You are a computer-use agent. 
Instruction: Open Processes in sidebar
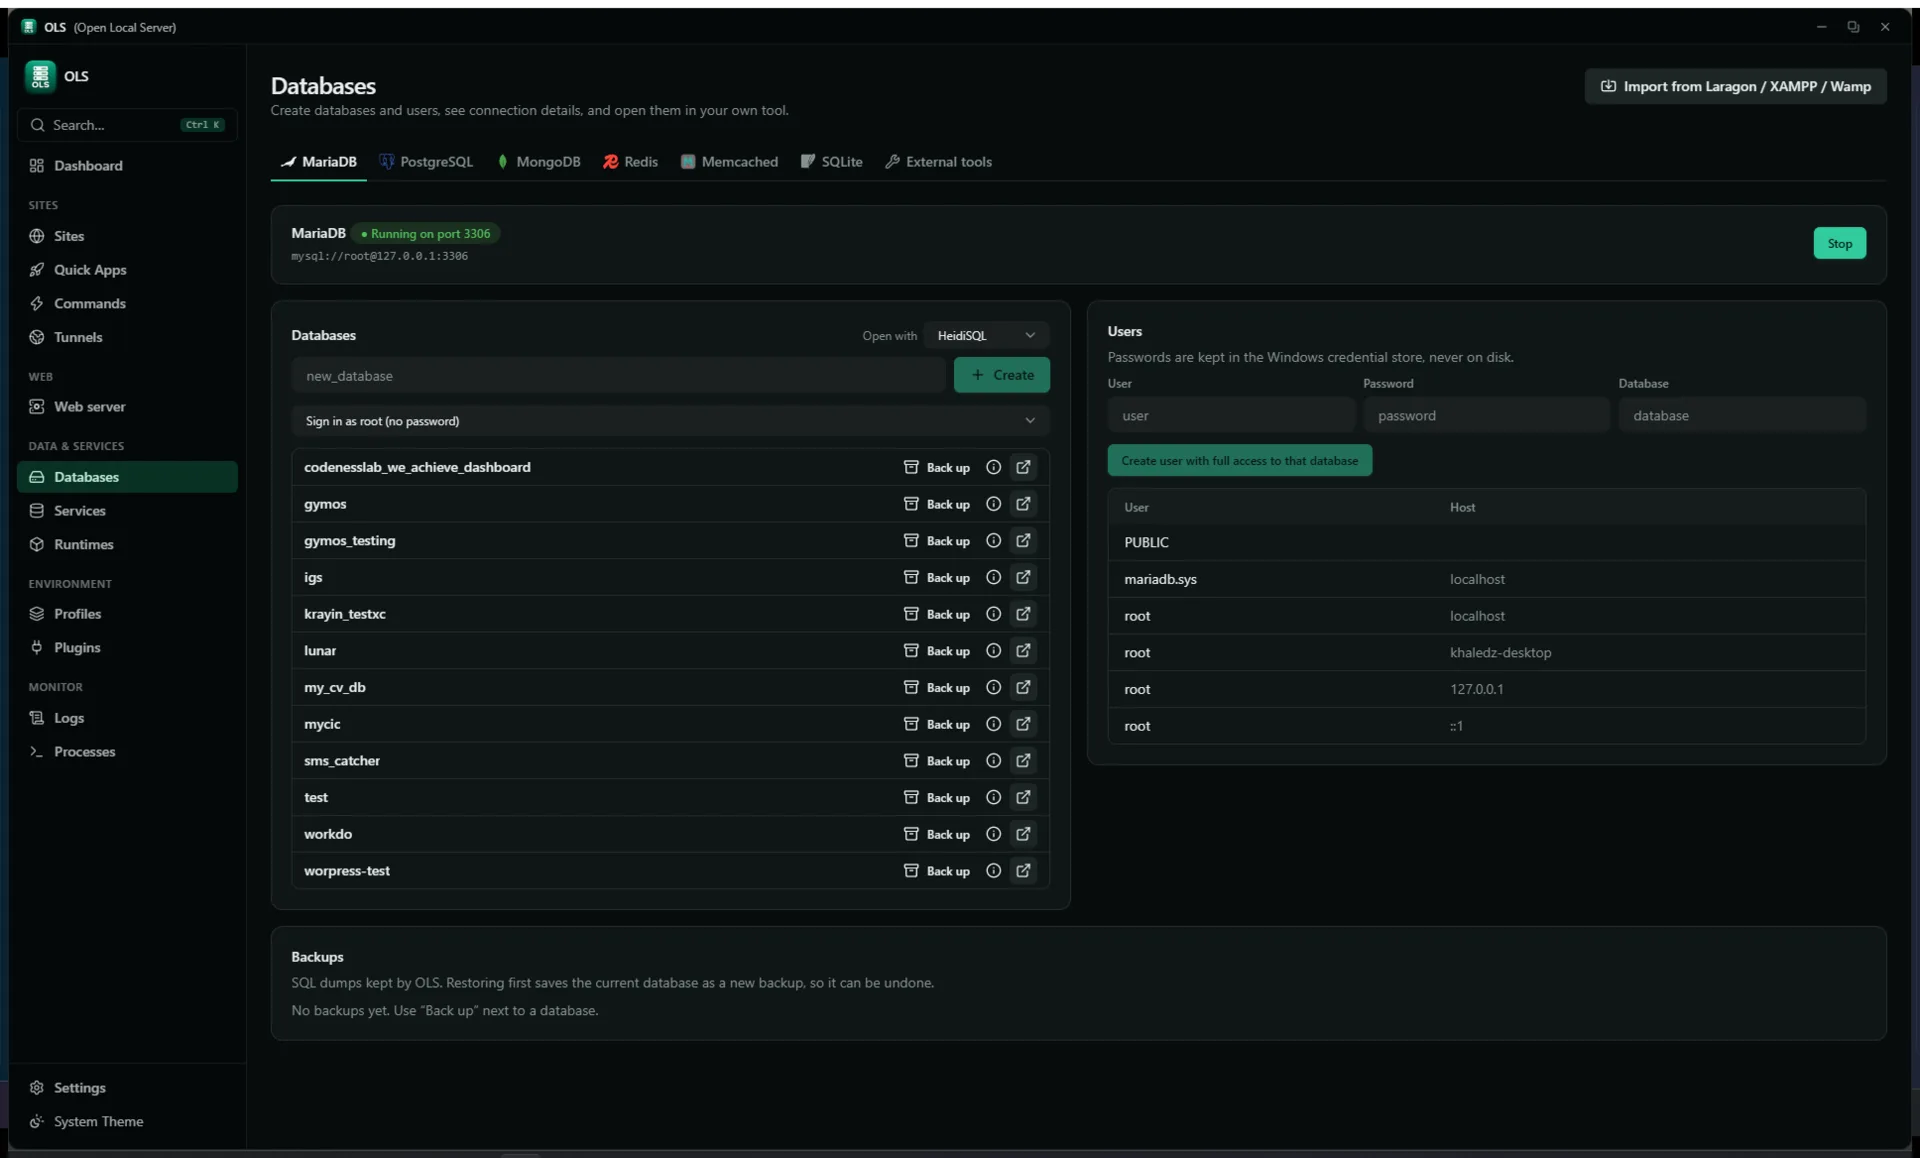coord(127,752)
